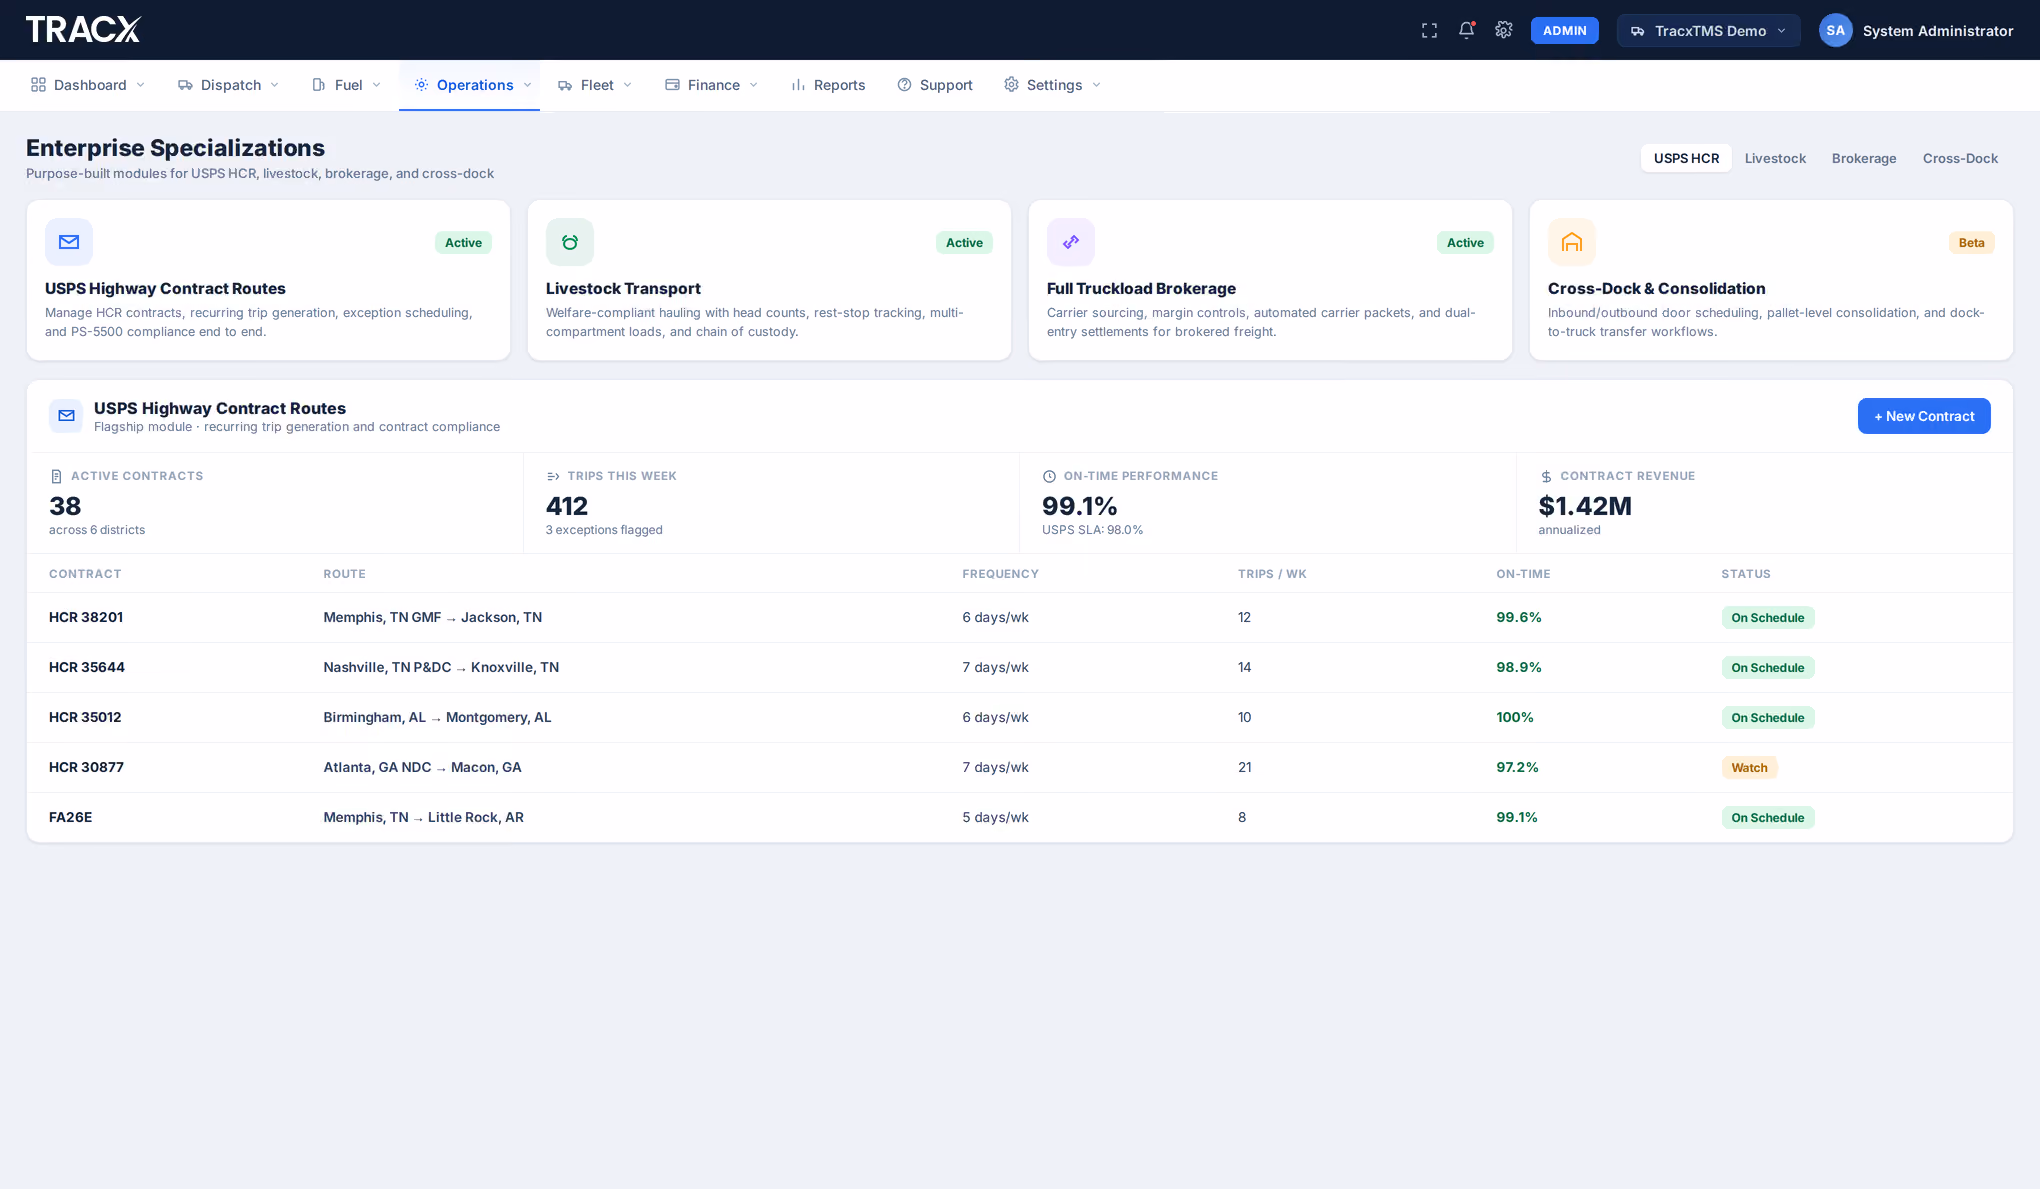This screenshot has height=1189, width=2040.
Task: Expand the Operations menu chevron
Action: pyautogui.click(x=527, y=85)
